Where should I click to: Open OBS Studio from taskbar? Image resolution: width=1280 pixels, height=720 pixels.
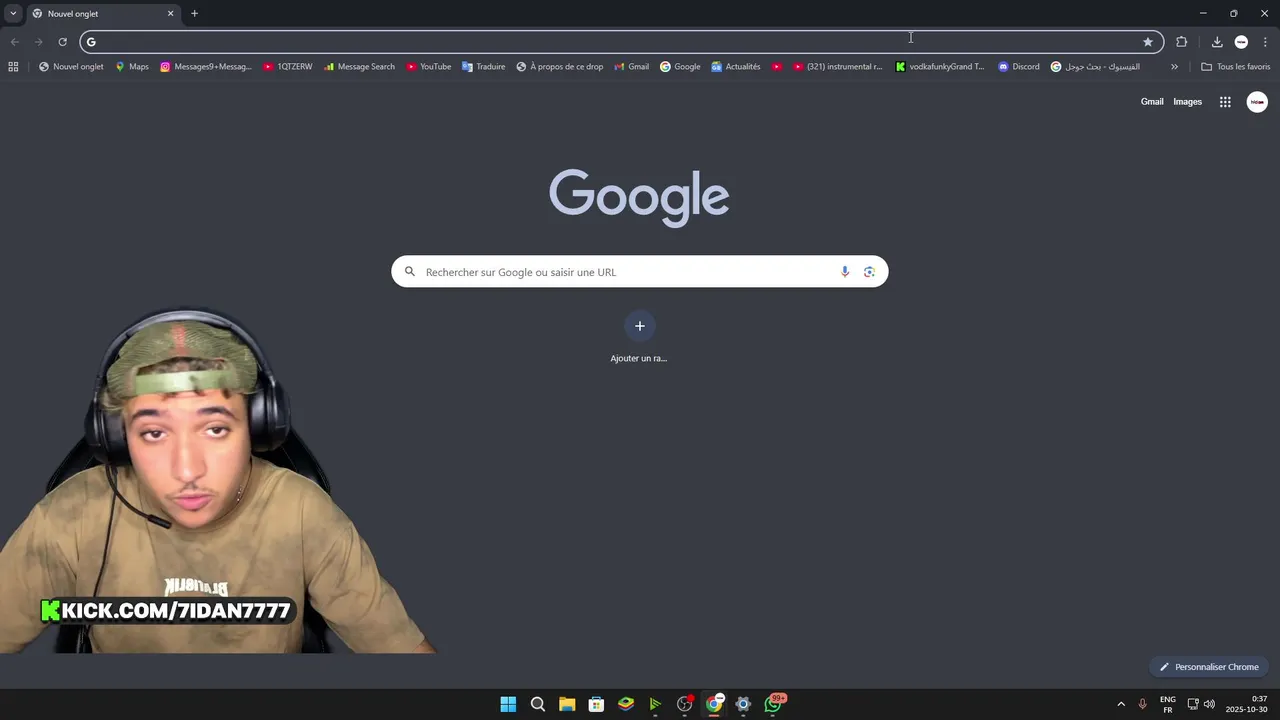coord(685,704)
